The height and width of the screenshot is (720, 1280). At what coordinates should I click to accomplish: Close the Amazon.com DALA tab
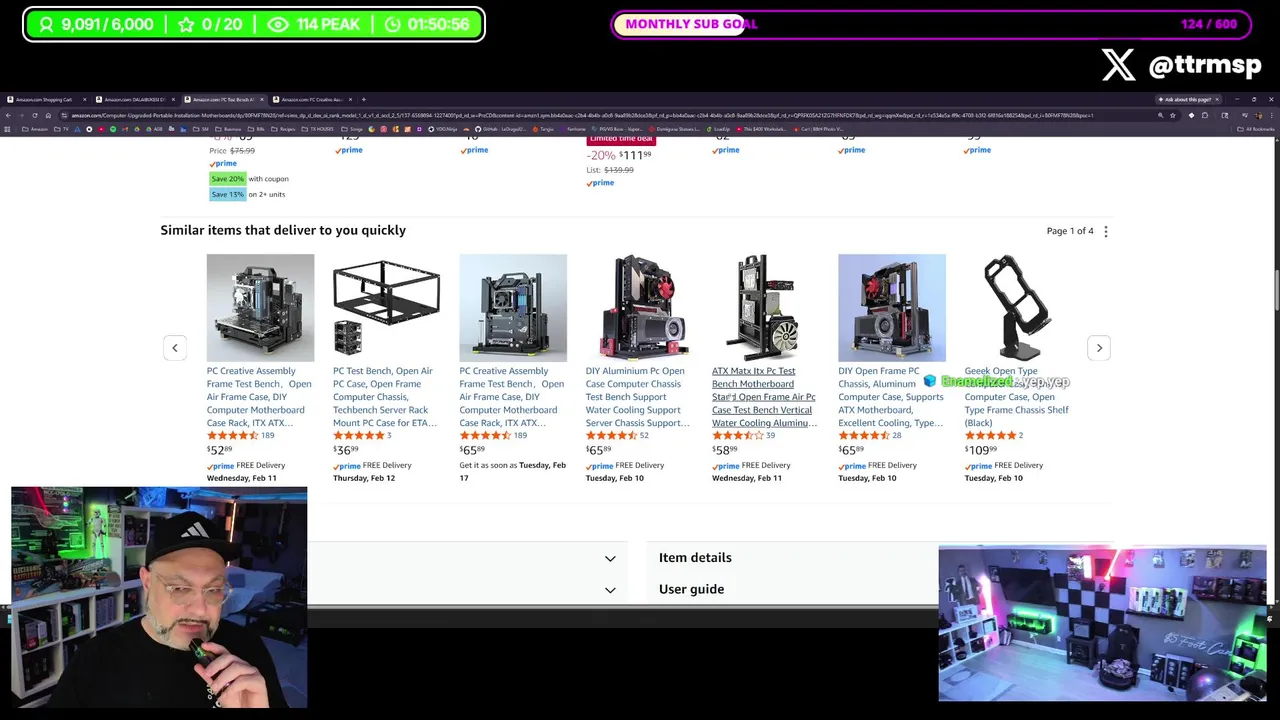[174, 99]
